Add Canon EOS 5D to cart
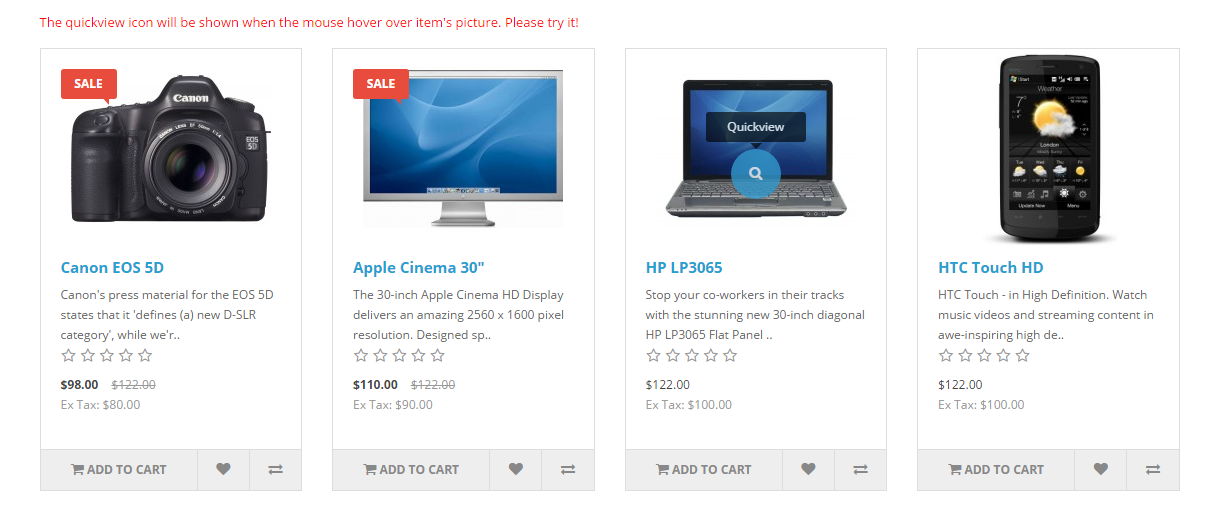 tap(119, 469)
